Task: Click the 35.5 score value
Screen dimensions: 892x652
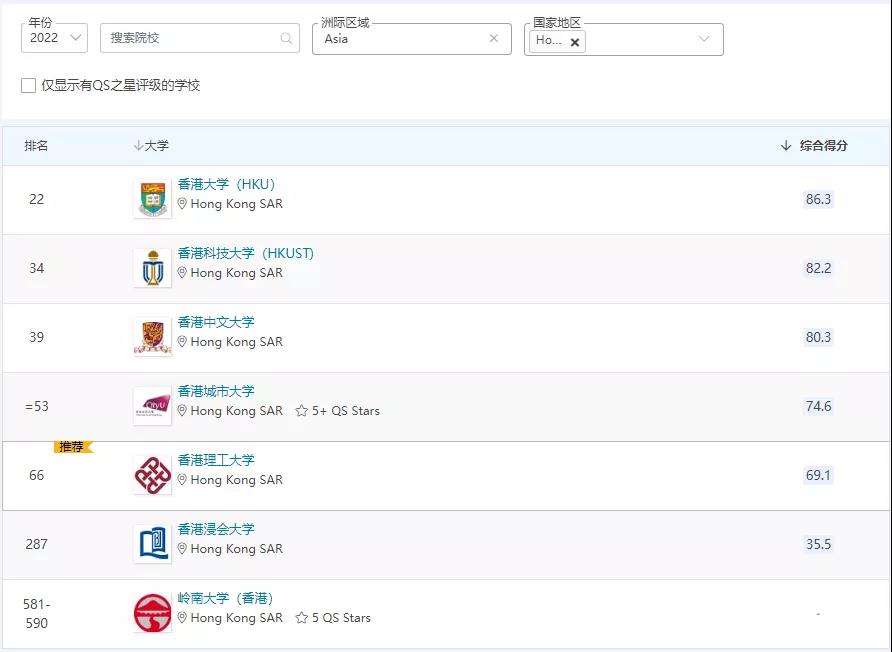Action: pyautogui.click(x=818, y=544)
